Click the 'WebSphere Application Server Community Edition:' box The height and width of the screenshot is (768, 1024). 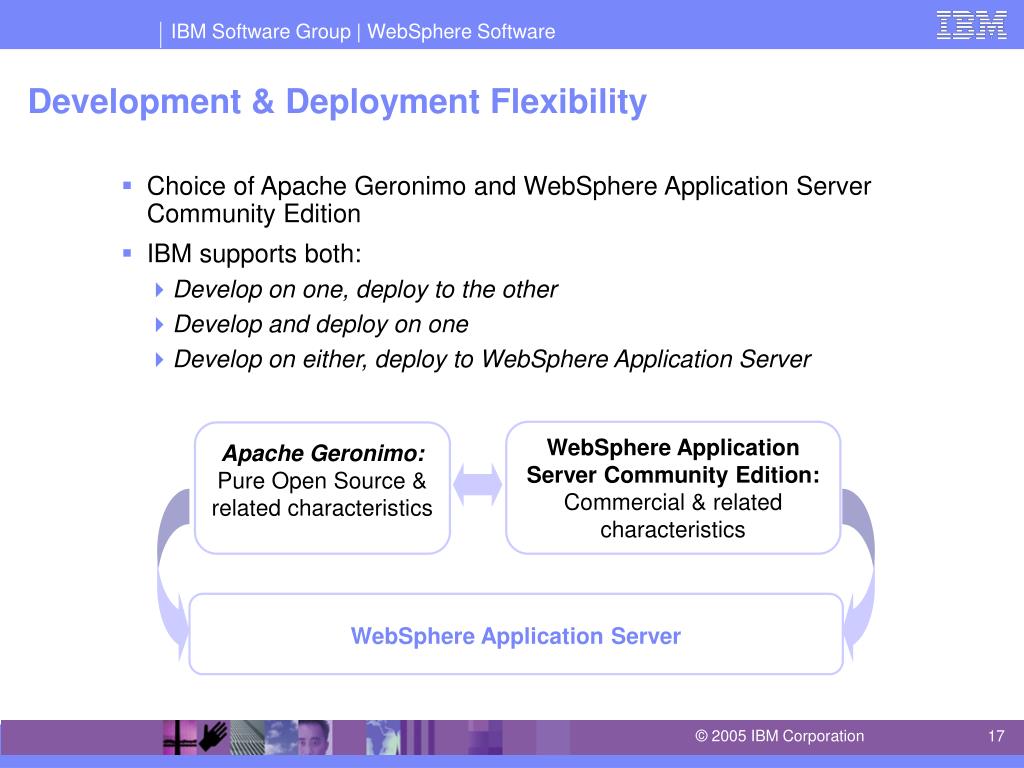pos(673,488)
